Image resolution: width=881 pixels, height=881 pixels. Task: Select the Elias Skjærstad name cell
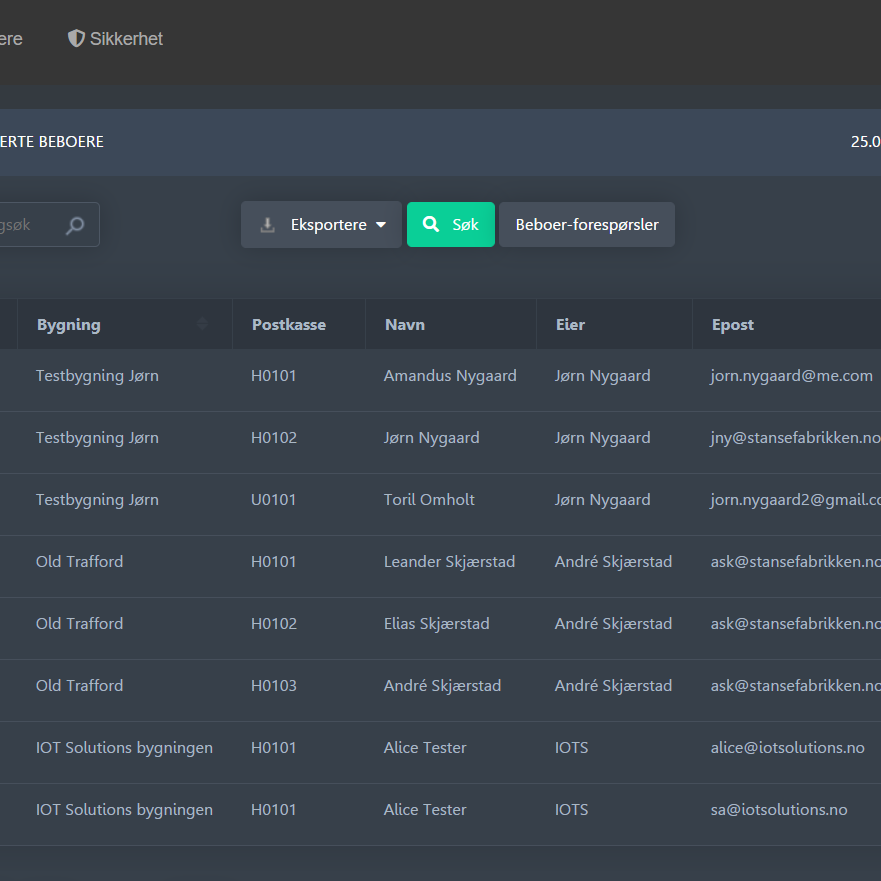point(437,624)
